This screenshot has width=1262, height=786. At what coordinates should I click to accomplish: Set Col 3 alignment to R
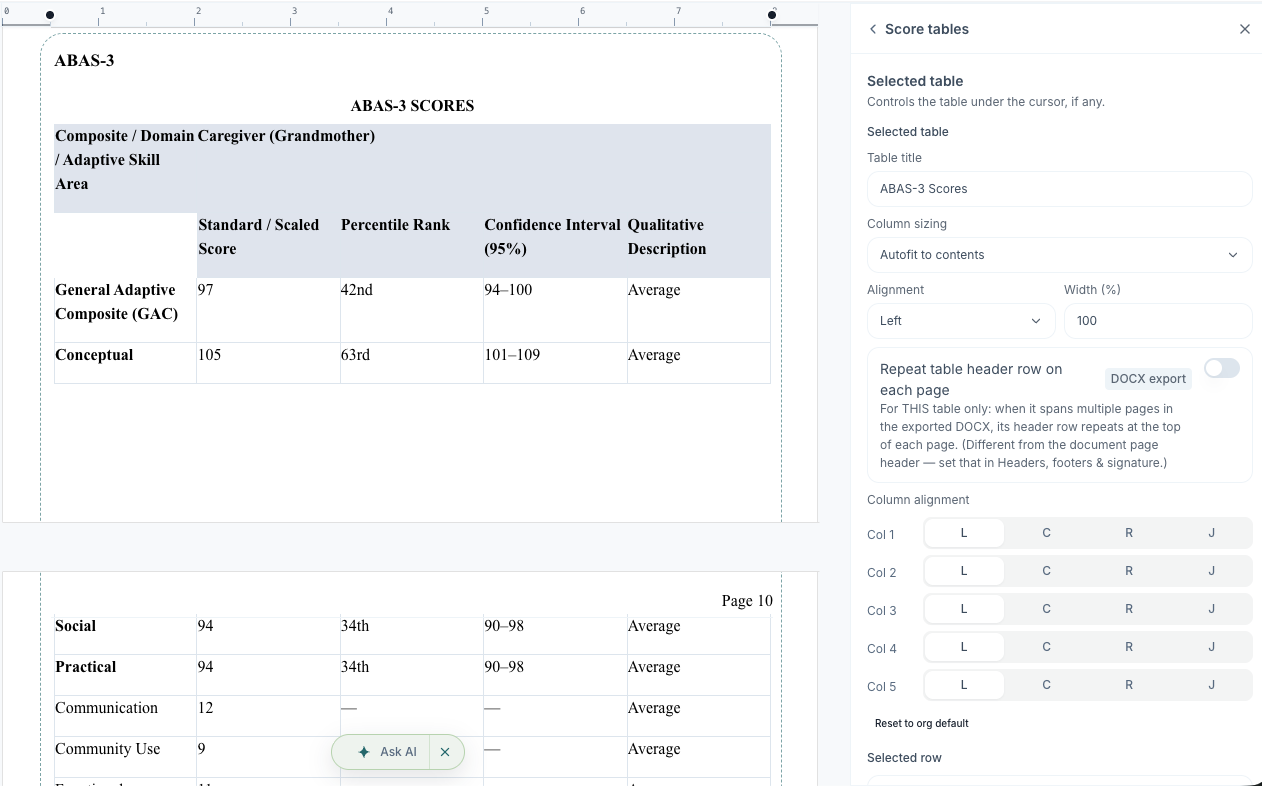pyautogui.click(x=1129, y=609)
